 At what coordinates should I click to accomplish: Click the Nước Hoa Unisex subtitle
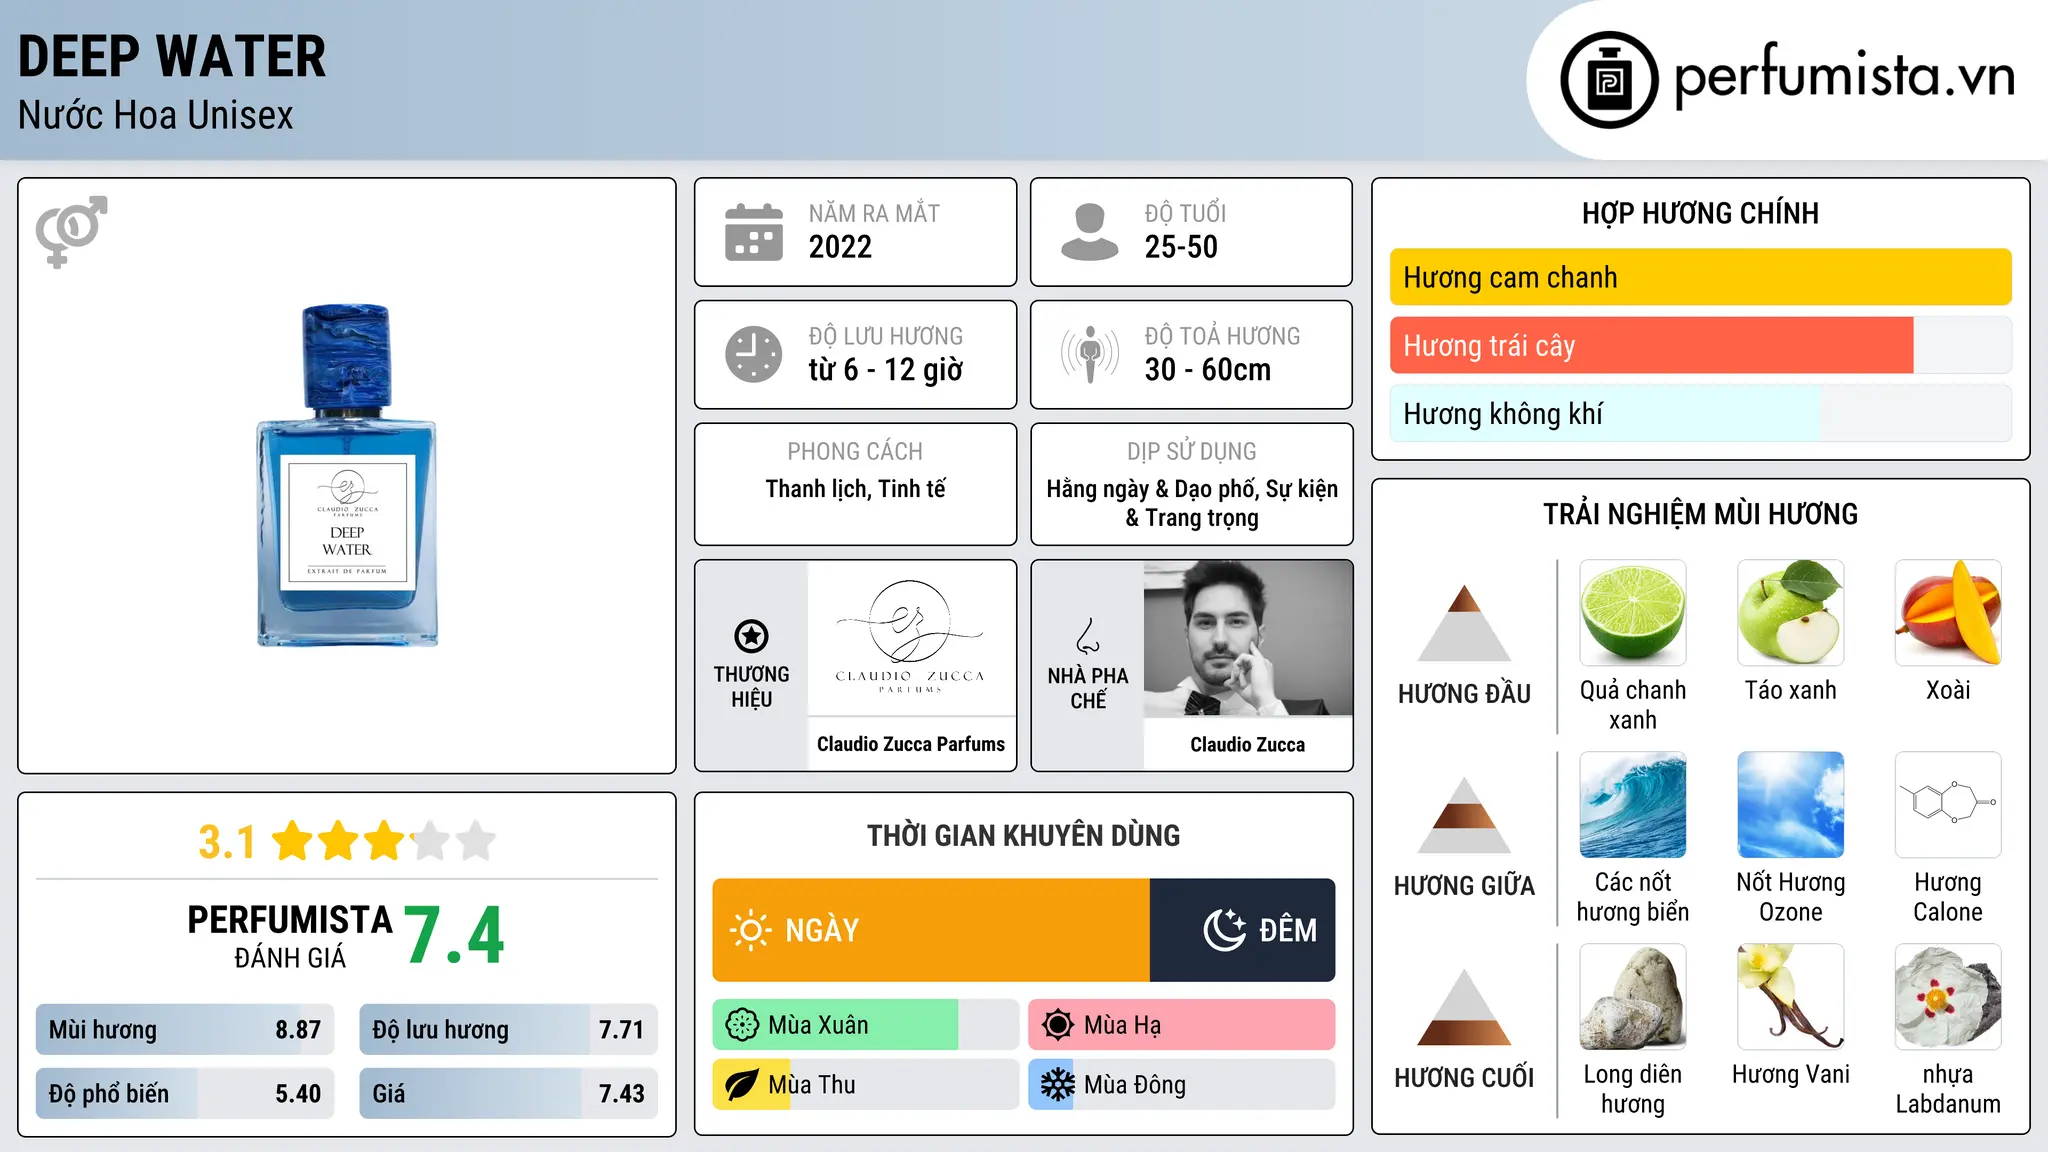(156, 115)
